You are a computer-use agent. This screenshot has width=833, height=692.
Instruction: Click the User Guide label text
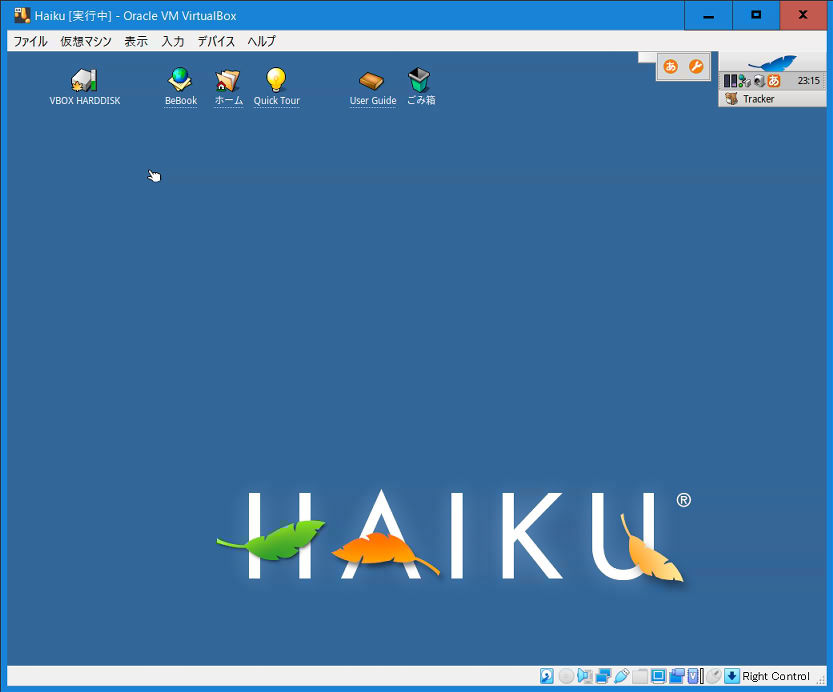point(372,100)
